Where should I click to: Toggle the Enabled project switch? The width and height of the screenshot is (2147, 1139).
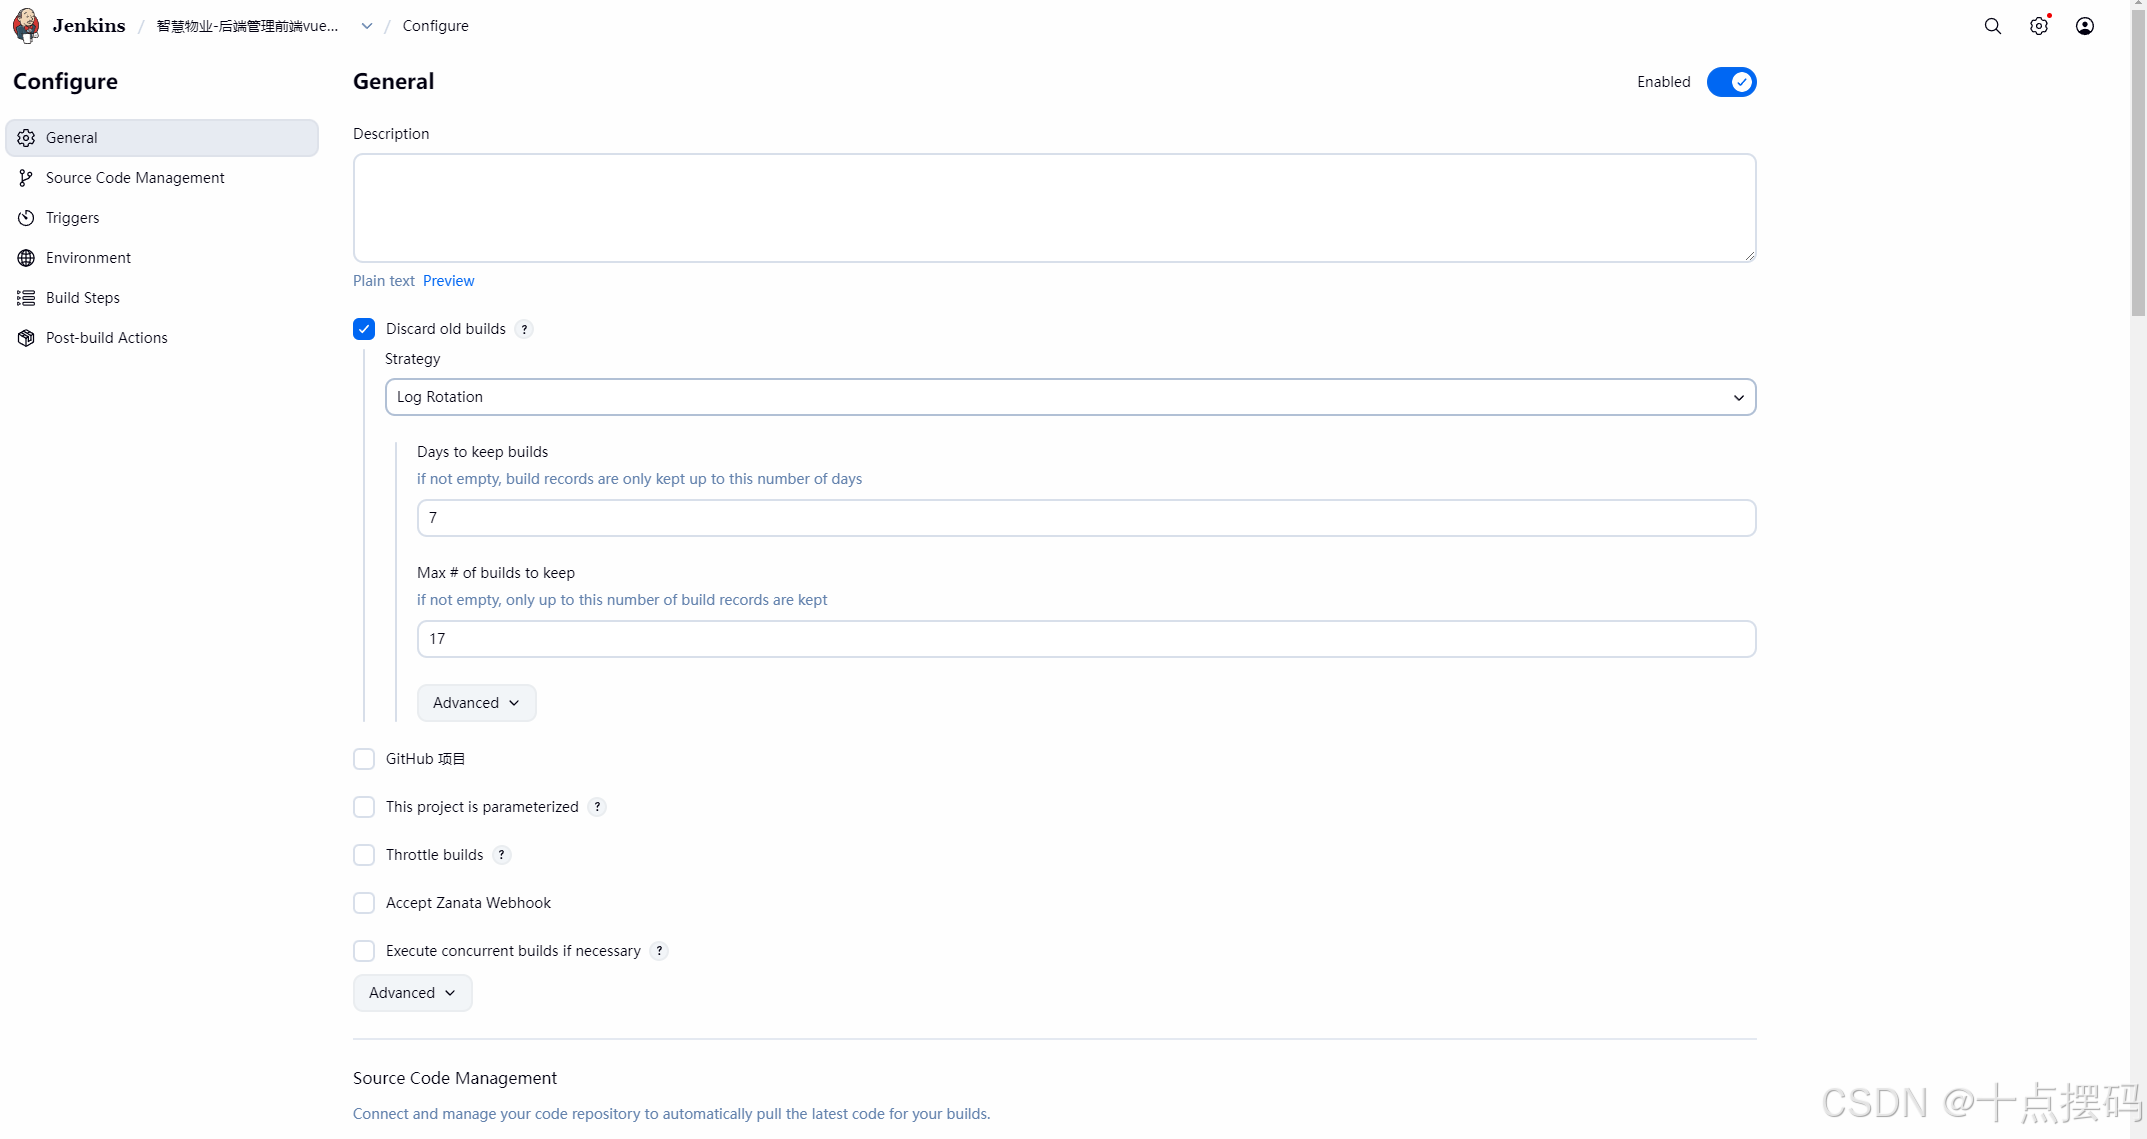tap(1730, 82)
